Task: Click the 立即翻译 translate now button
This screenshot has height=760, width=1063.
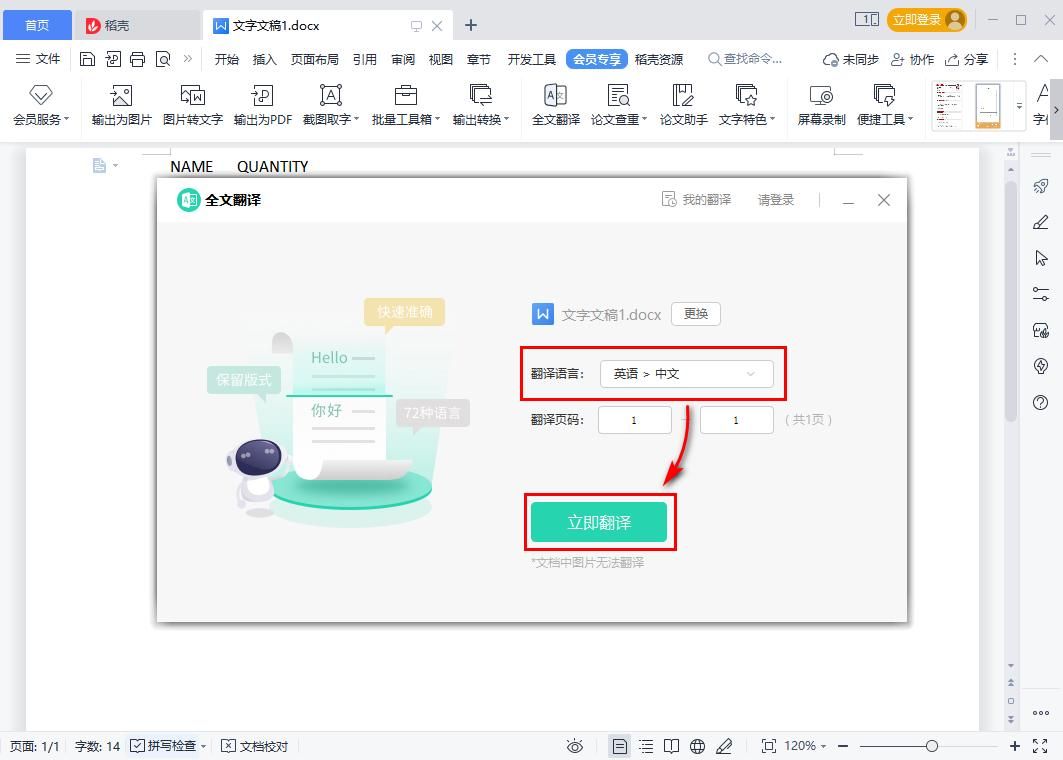Action: point(600,521)
